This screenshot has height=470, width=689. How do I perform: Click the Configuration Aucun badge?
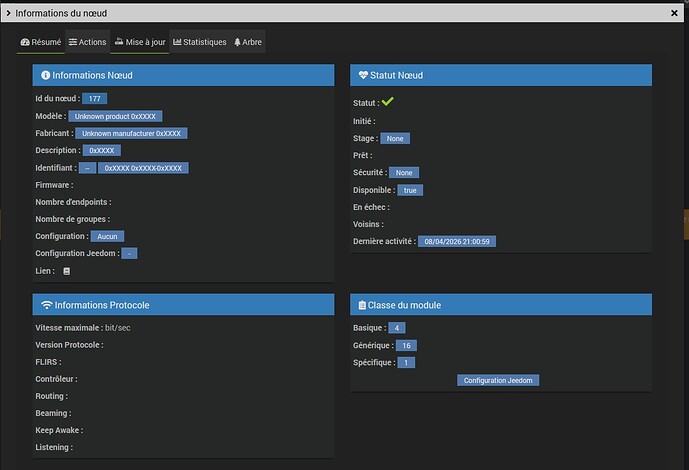tap(107, 236)
